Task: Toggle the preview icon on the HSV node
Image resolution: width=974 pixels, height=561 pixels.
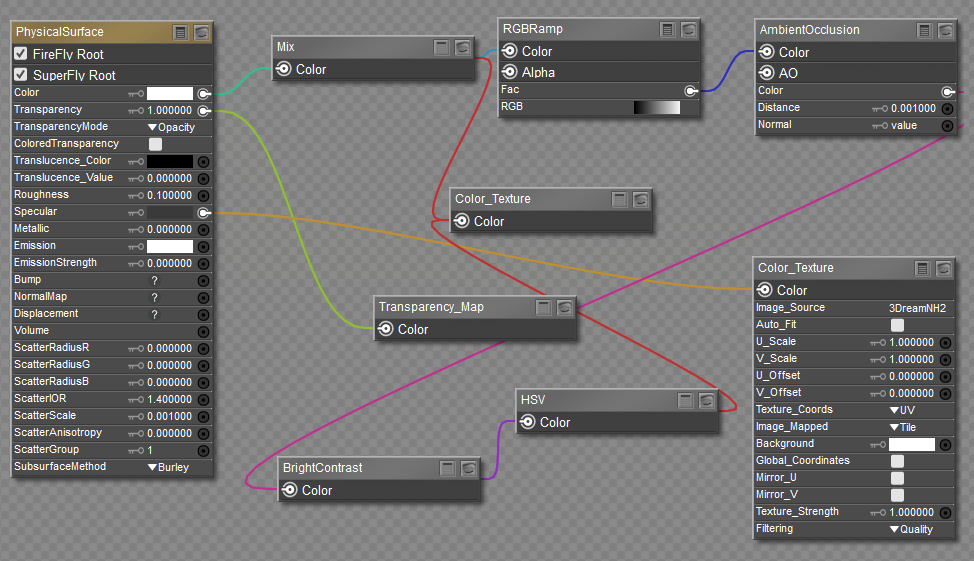Action: pyautogui.click(x=706, y=400)
